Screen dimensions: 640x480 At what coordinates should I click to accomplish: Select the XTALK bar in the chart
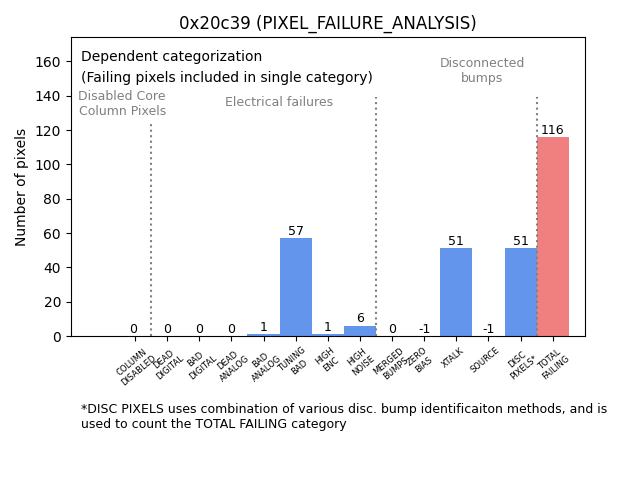pos(456,292)
